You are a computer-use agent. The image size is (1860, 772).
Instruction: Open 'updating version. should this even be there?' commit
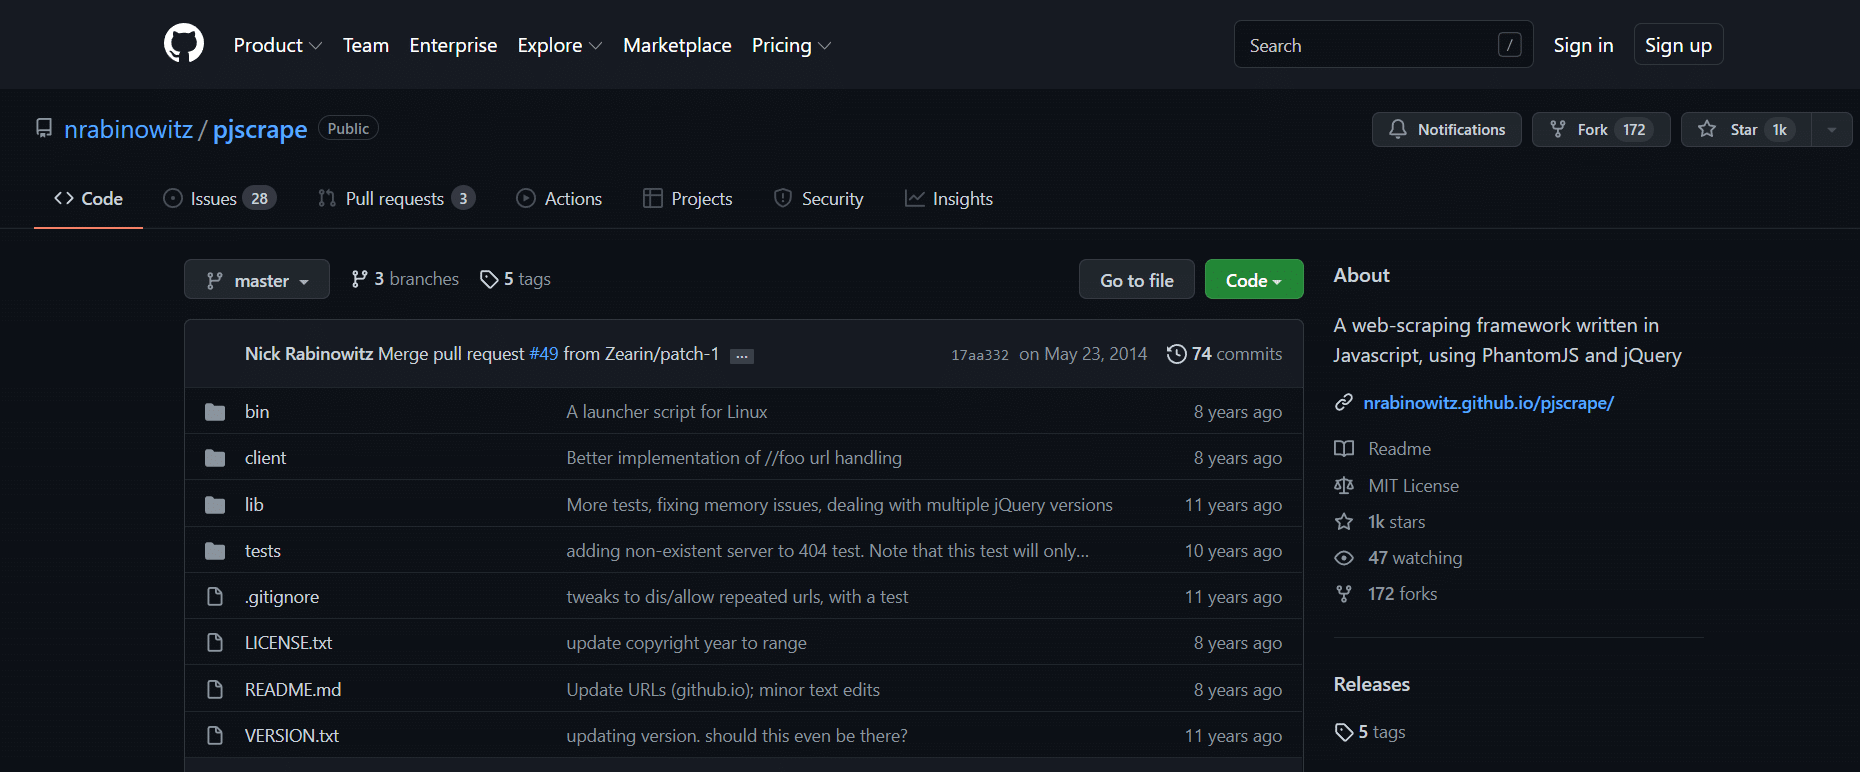[x=737, y=736]
